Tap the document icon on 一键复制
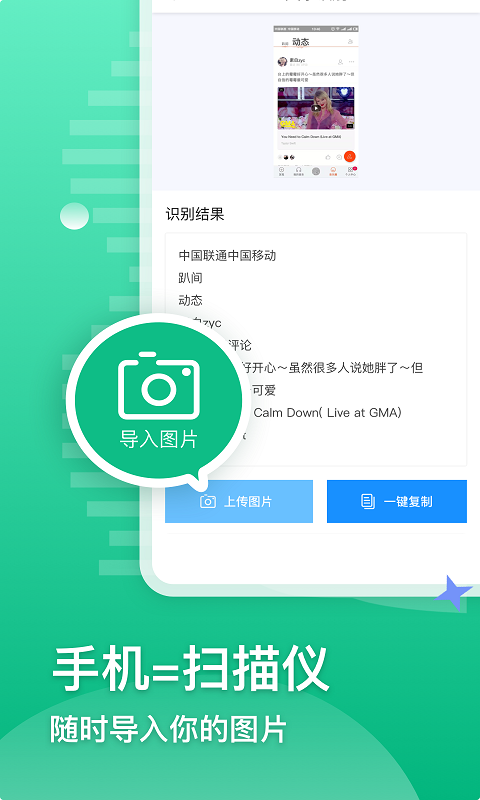Viewport: 480px width, 800px height. [368, 501]
